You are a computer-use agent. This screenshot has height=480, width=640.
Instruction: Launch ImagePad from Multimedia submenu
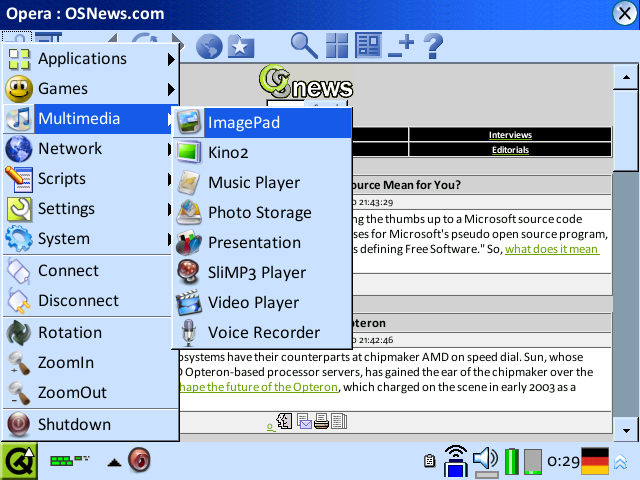point(262,123)
